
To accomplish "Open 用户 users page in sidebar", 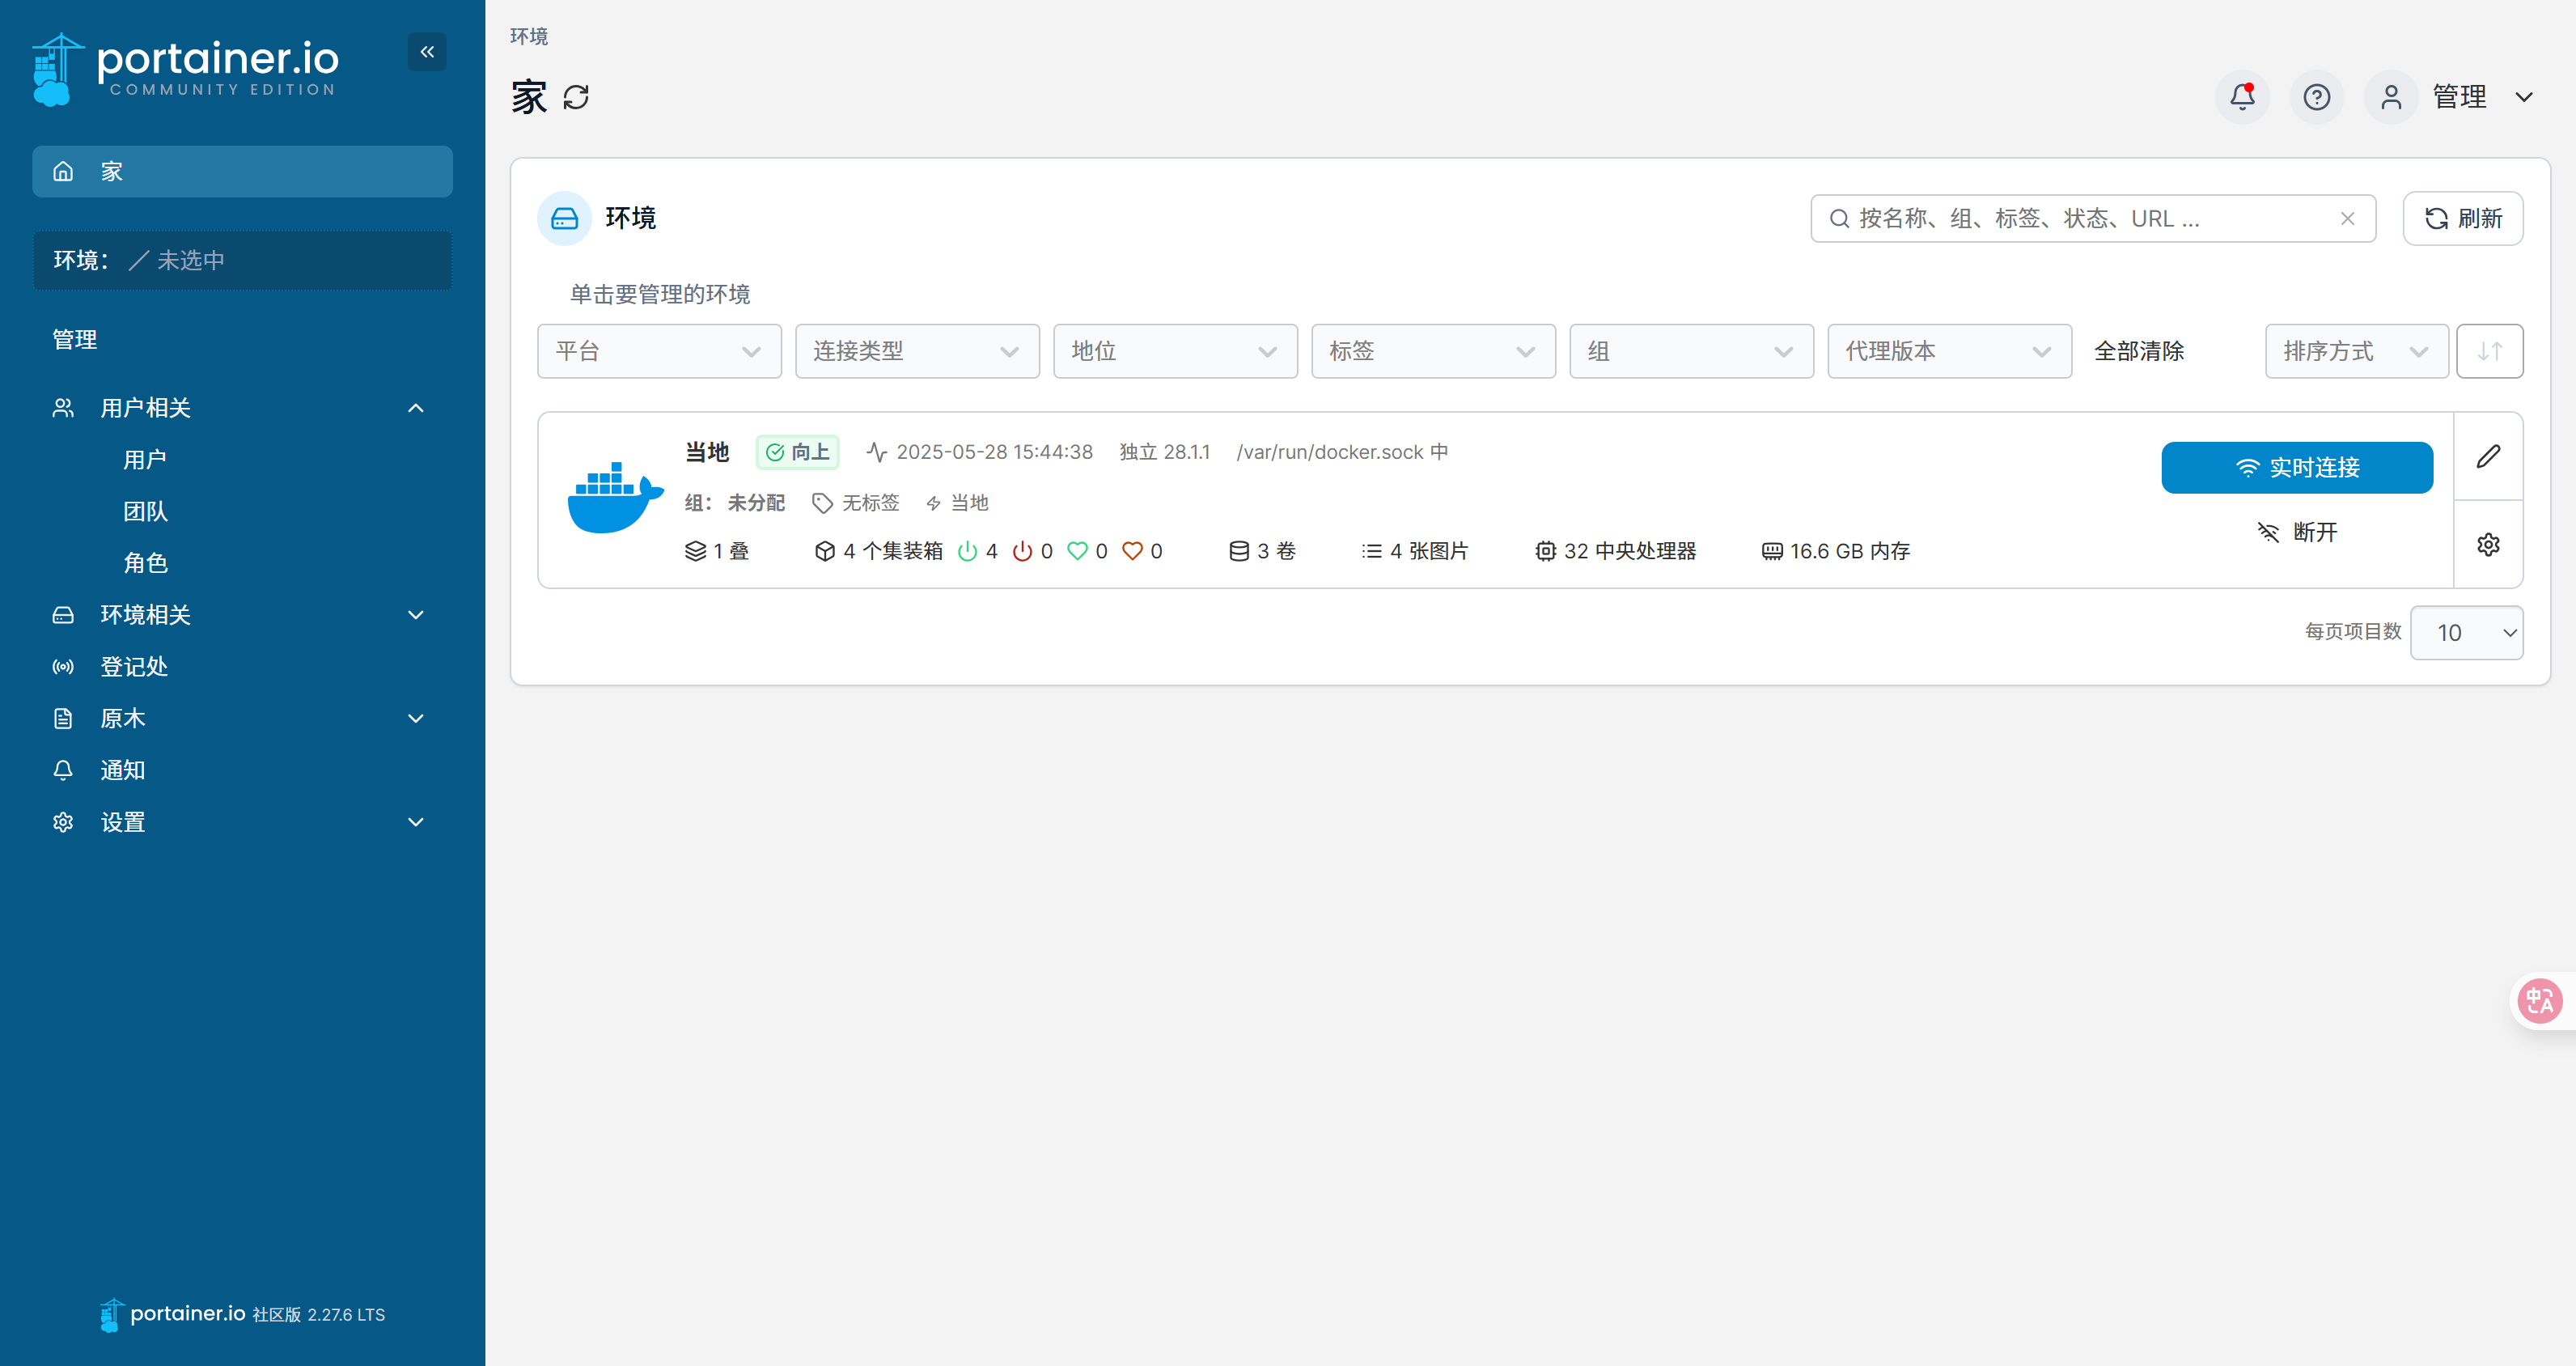I will point(145,460).
